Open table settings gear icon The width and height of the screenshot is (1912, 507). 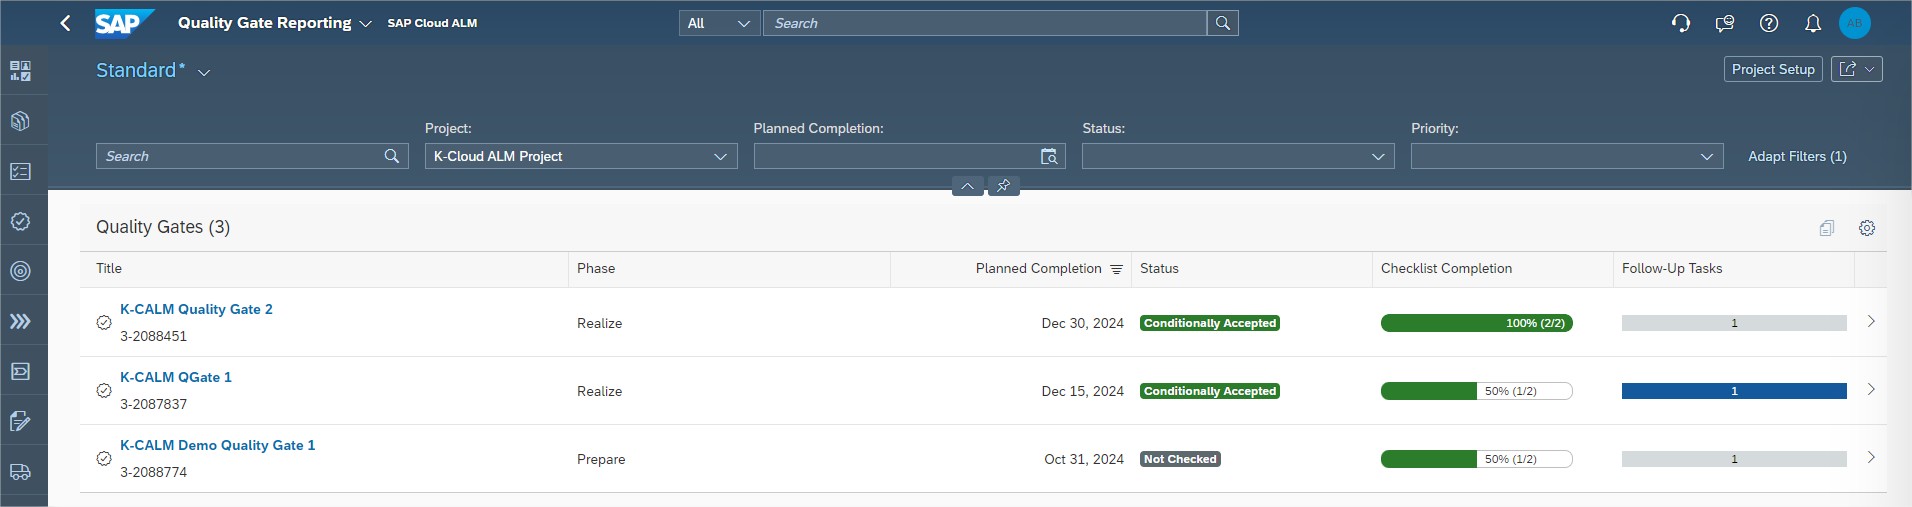pos(1866,228)
